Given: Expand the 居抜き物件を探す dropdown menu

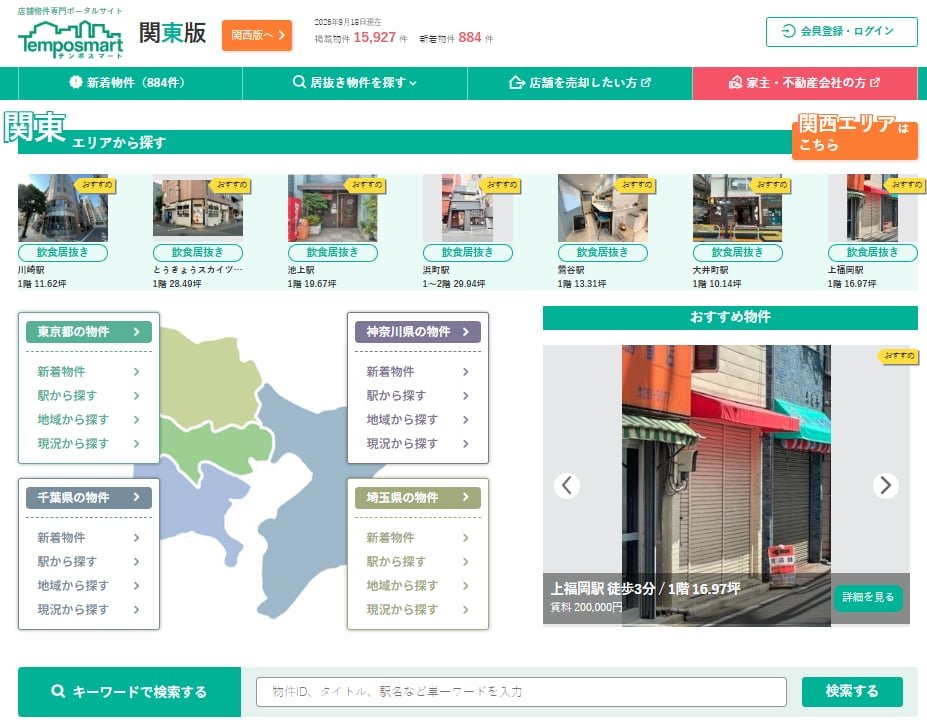Looking at the screenshot, I should [x=355, y=83].
